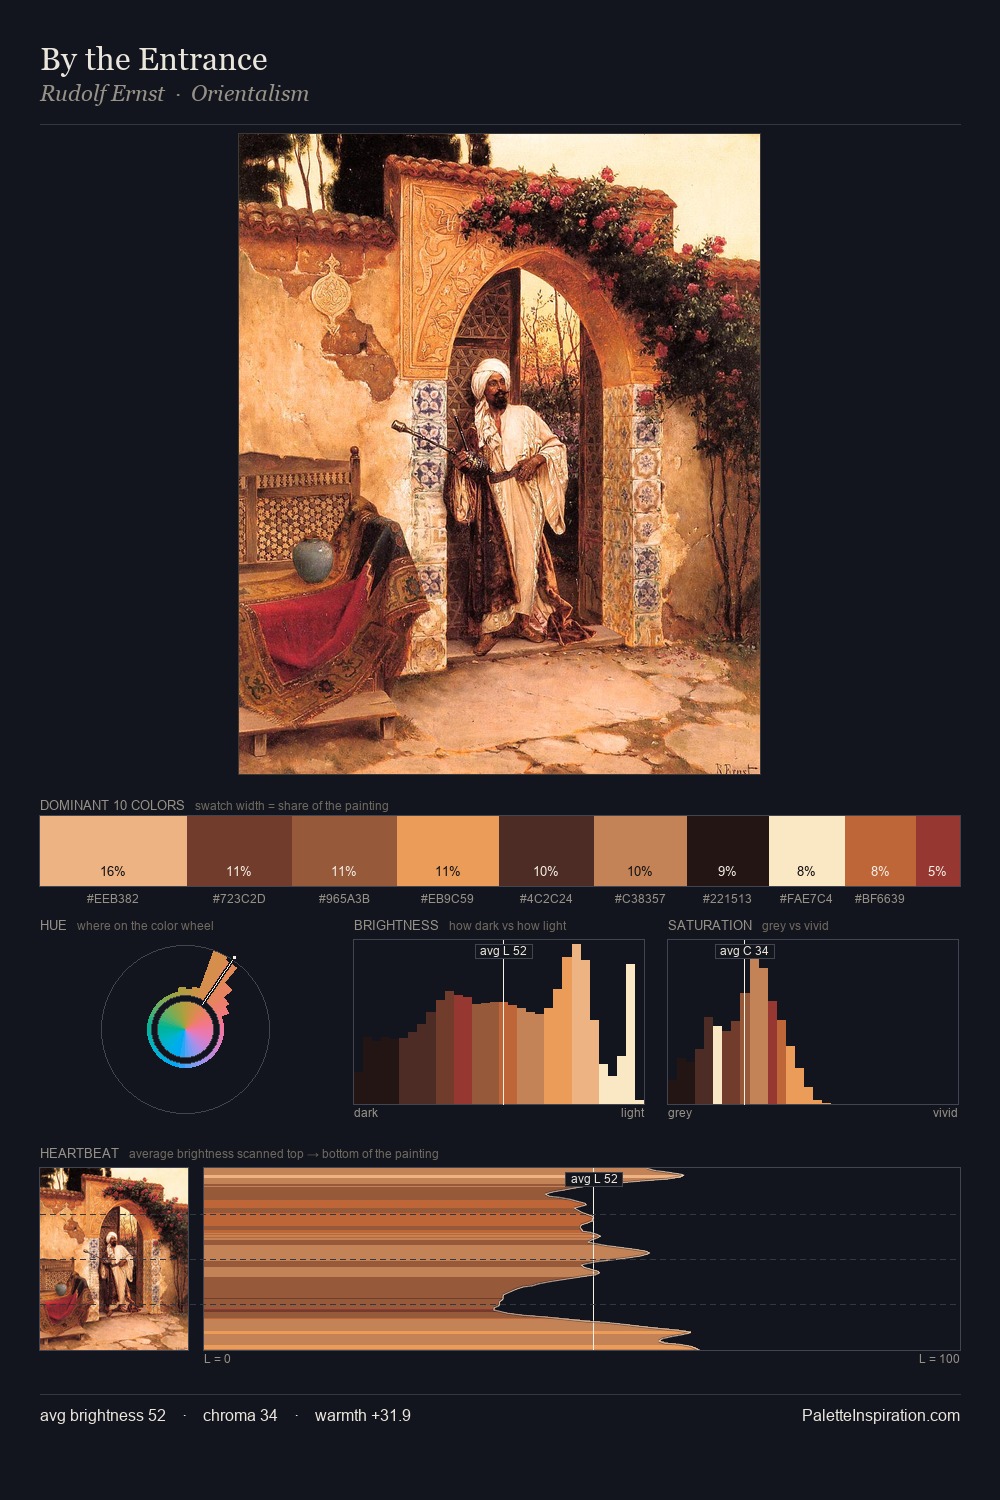Click the 'avg L 52' label in Brightness
Viewport: 1000px width, 1500px height.
coord(503,951)
